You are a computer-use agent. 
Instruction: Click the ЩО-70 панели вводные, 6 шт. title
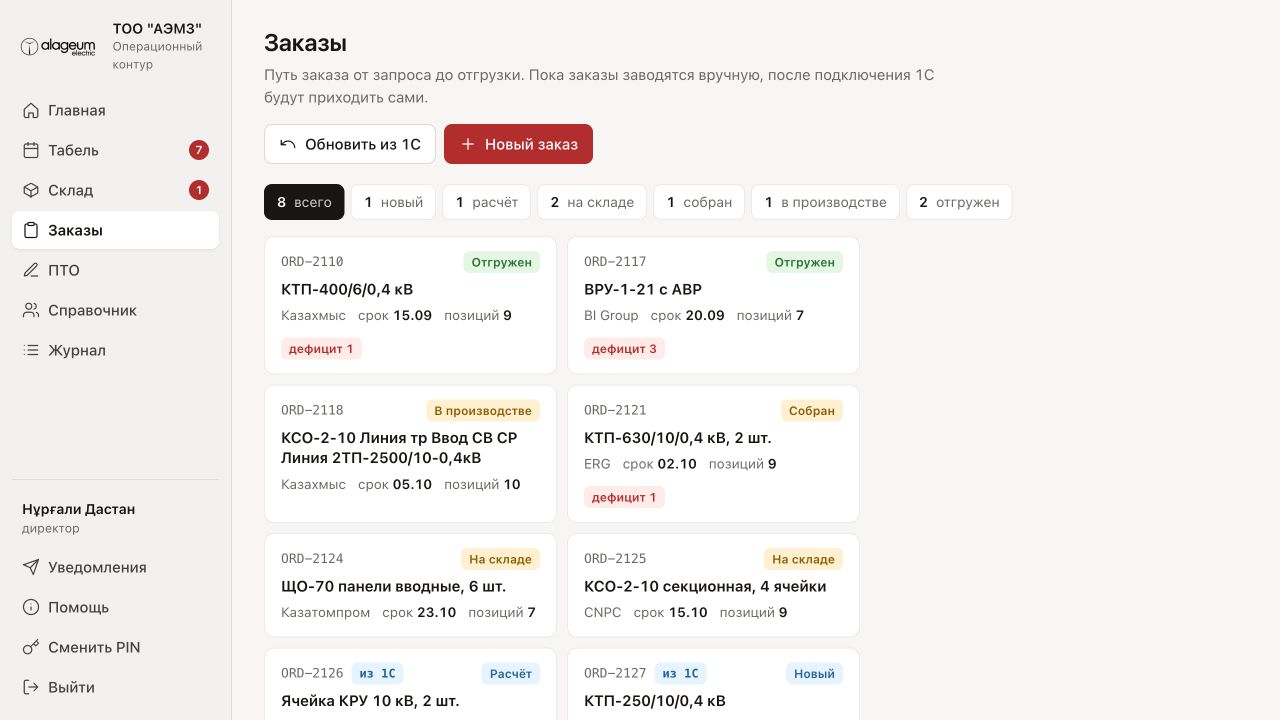(x=394, y=586)
